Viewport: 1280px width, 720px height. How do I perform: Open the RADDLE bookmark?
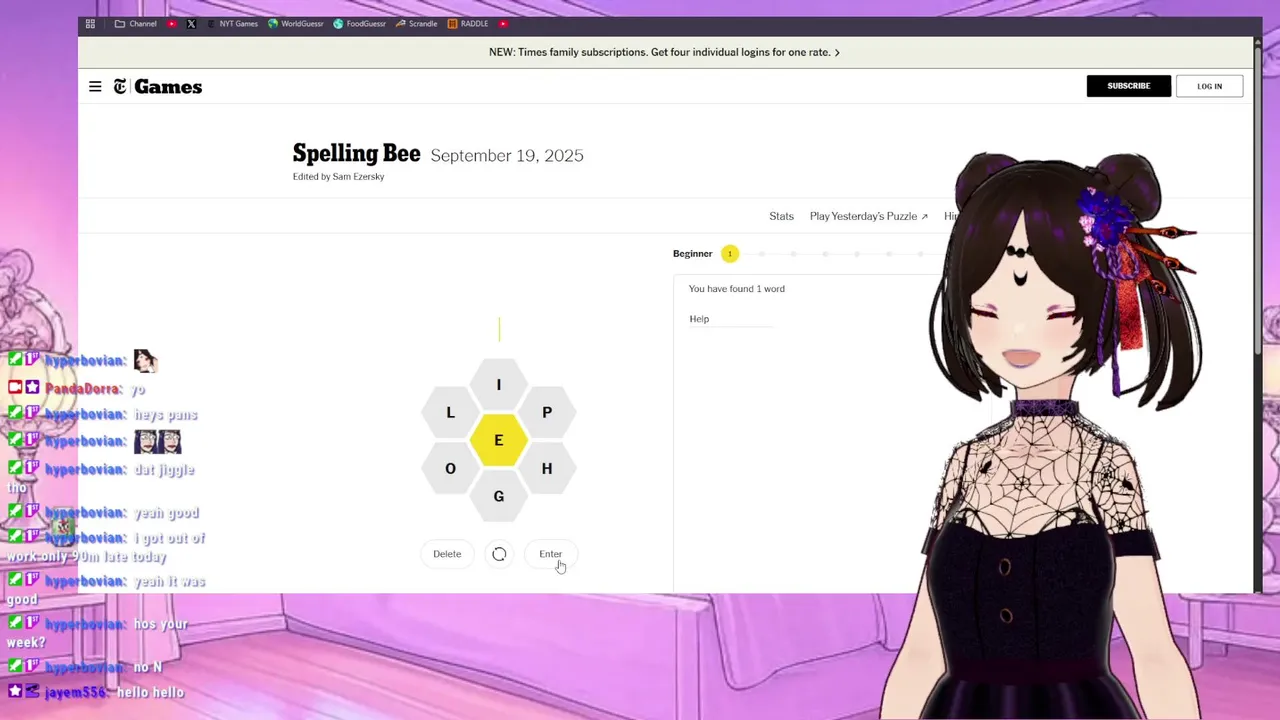coord(468,24)
